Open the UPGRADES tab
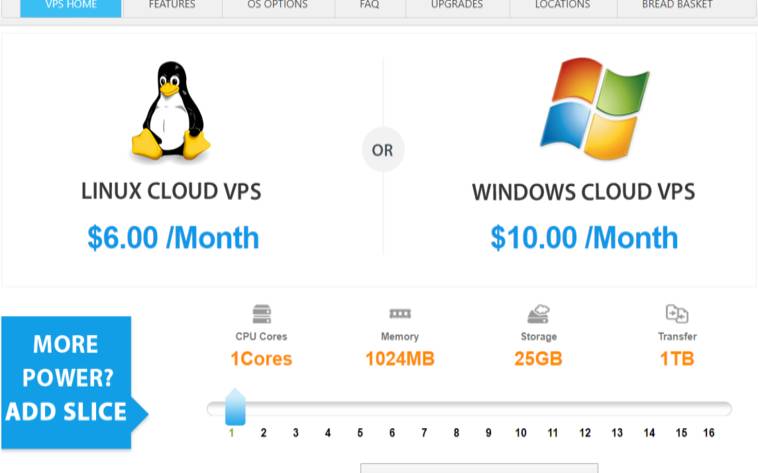The height and width of the screenshot is (473, 758). 457,7
